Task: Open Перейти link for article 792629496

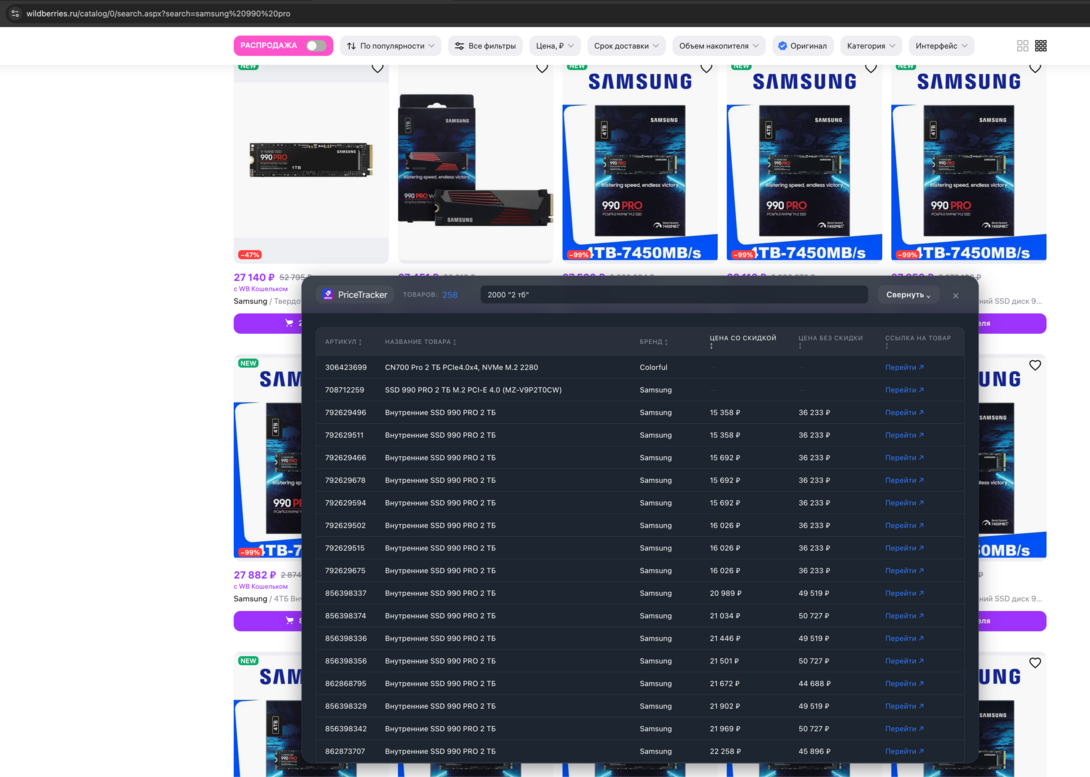Action: (x=904, y=413)
